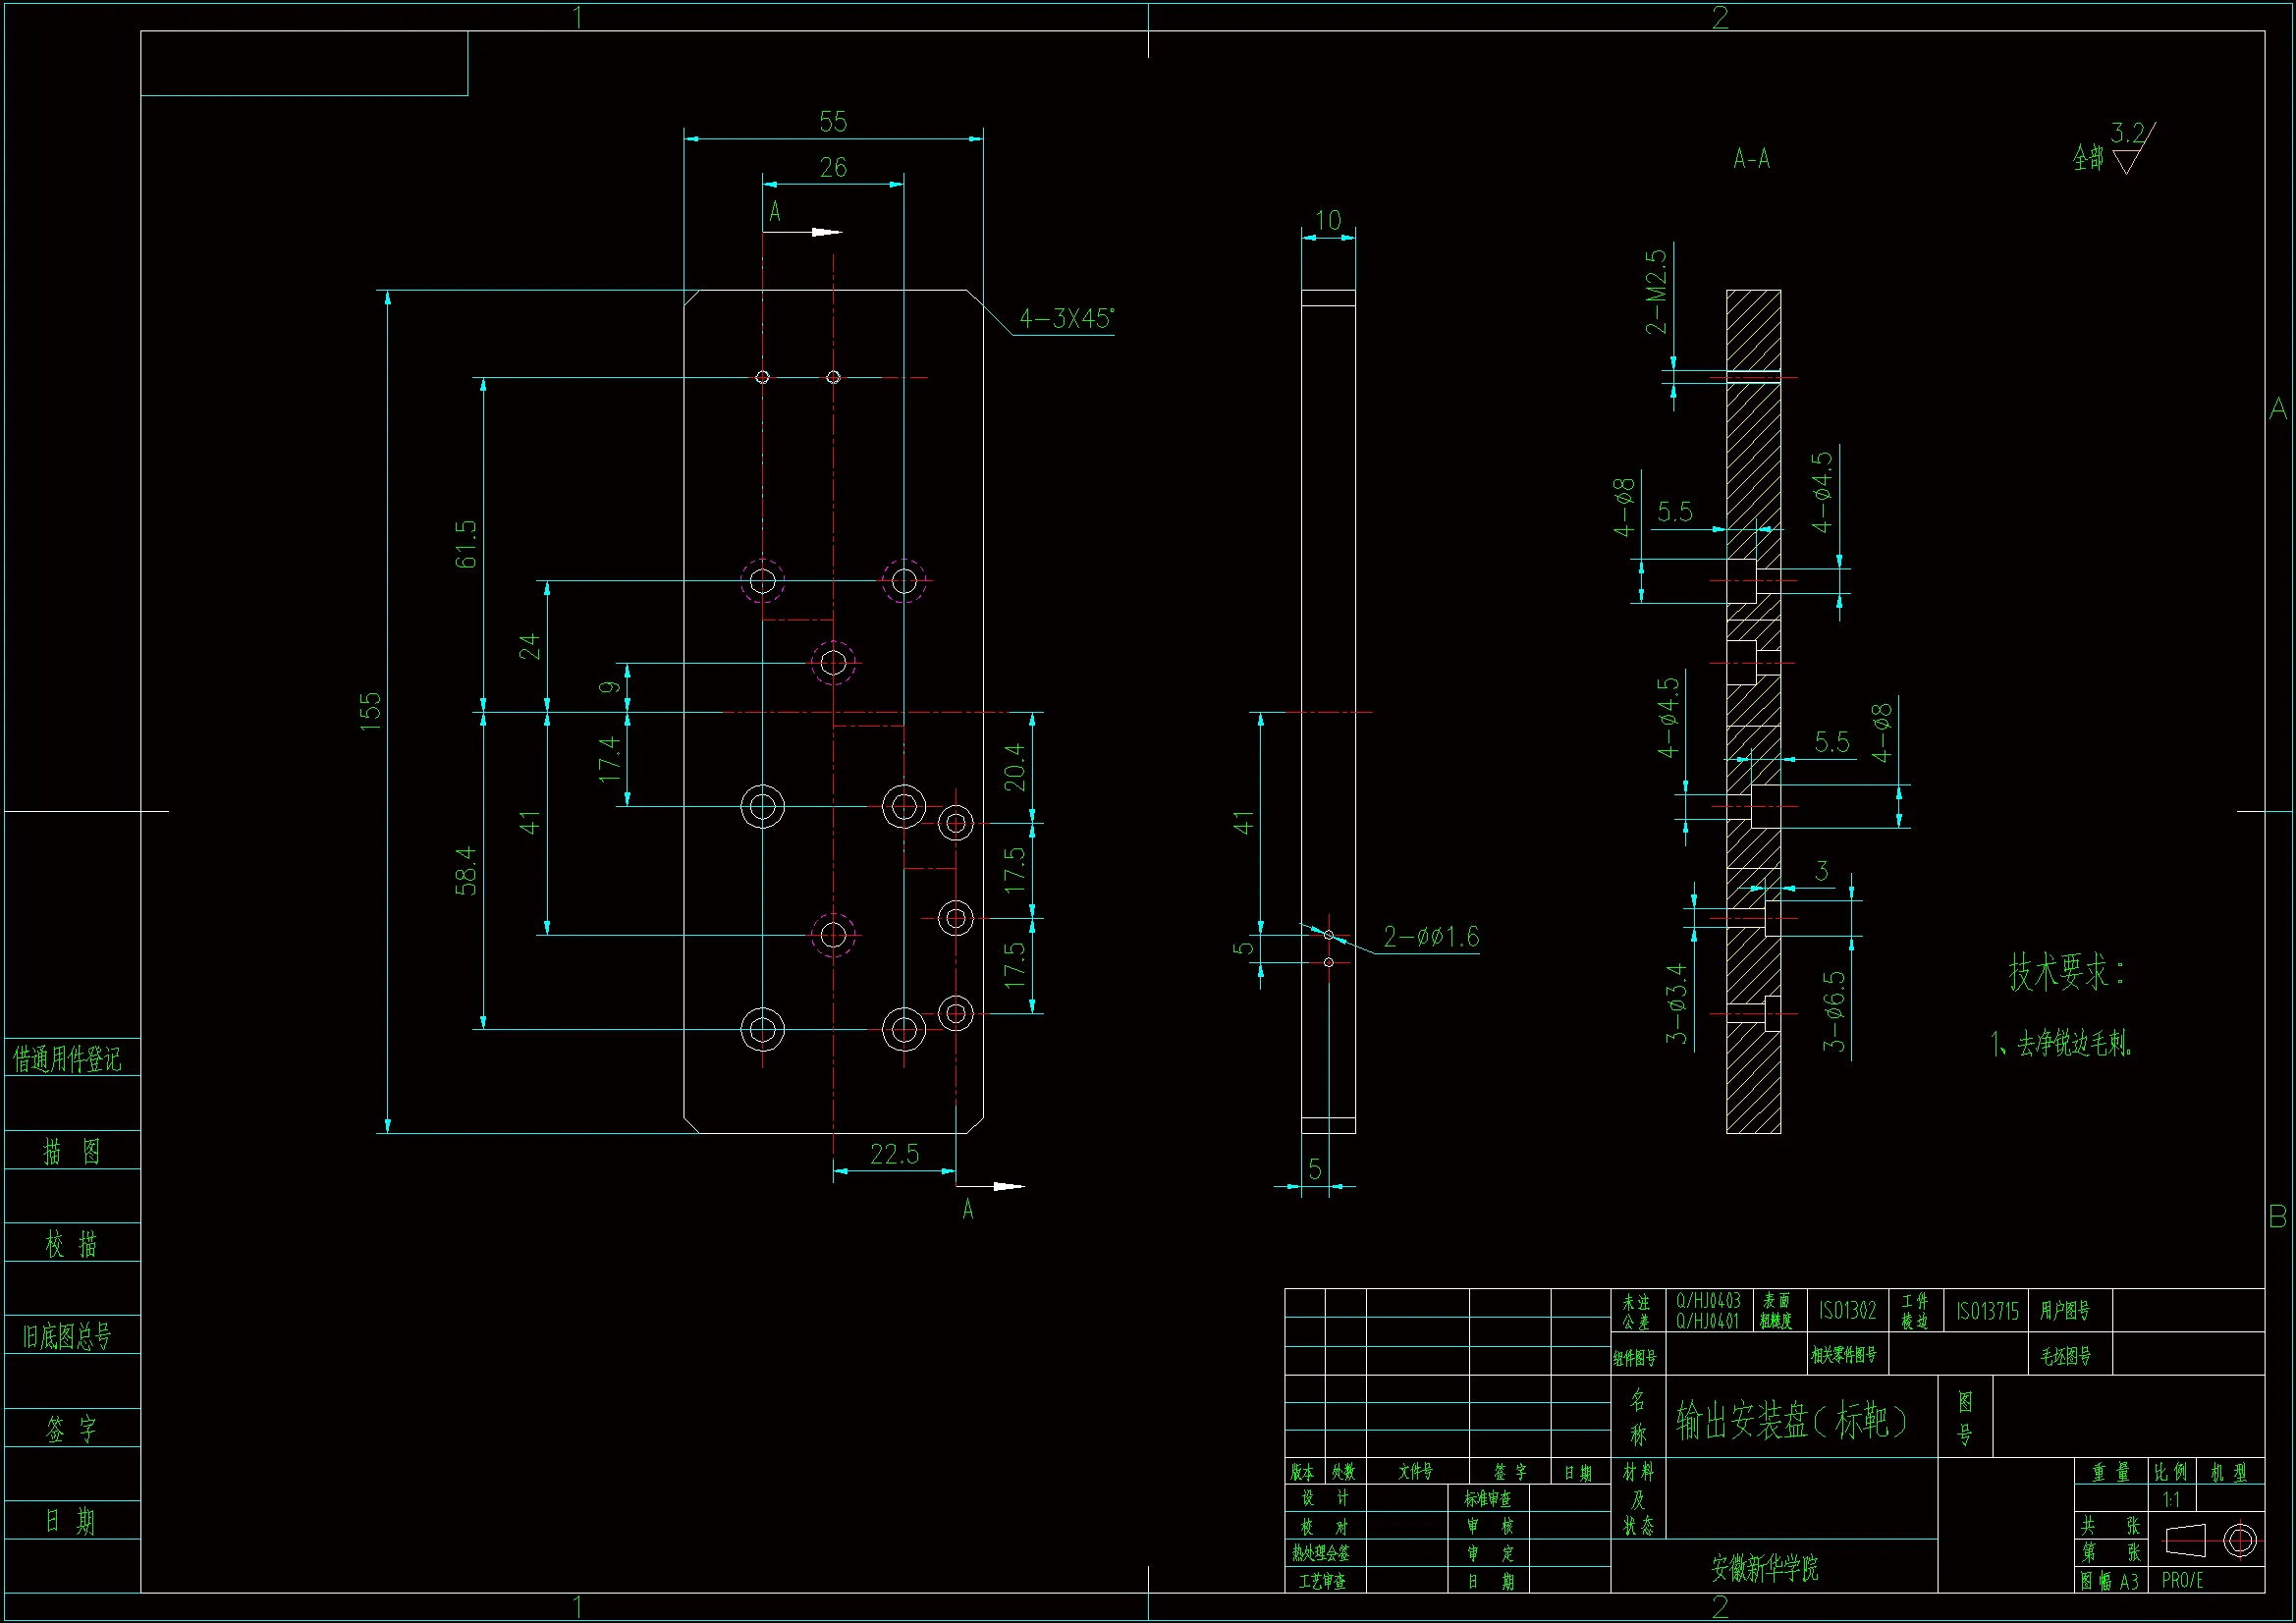Select the 10 thickness dimension in side view
Screen dimensions: 2296x1623
(x=1327, y=220)
